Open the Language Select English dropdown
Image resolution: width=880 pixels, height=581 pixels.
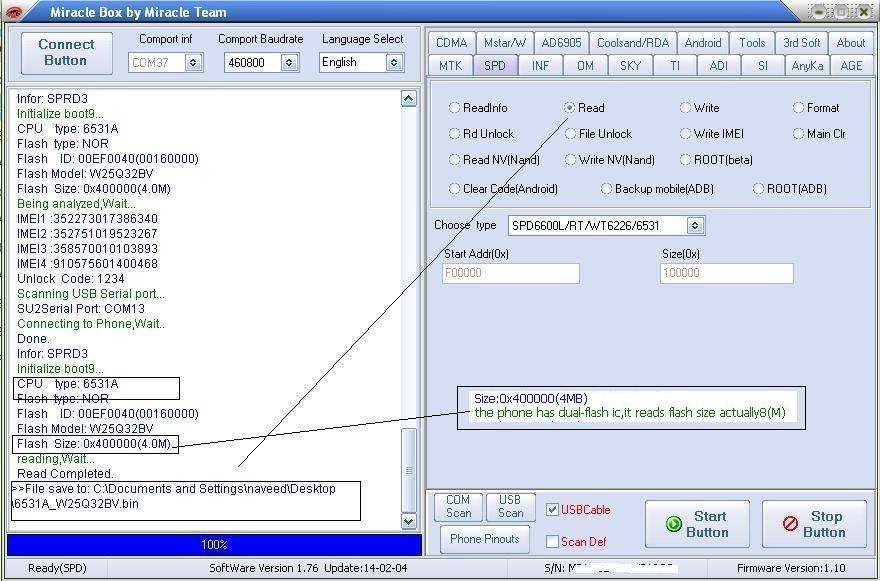click(x=394, y=62)
